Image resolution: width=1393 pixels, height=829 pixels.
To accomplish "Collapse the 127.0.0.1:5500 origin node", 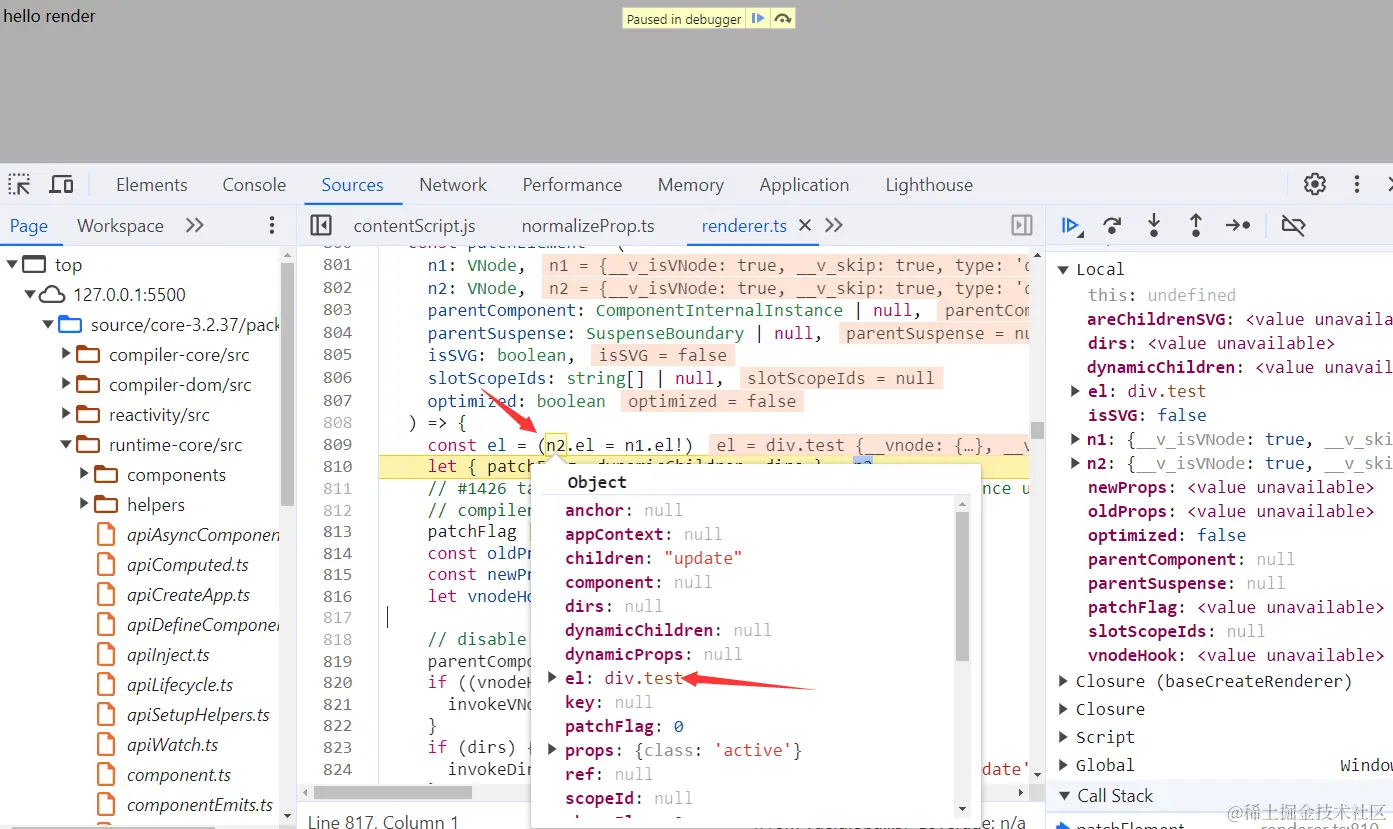I will (30, 295).
